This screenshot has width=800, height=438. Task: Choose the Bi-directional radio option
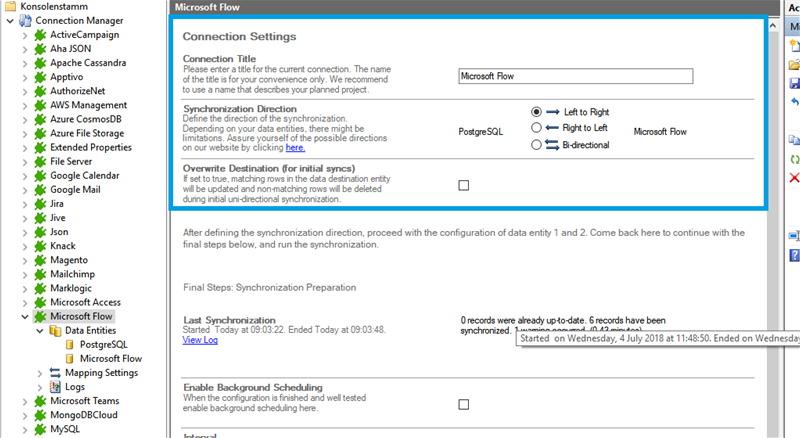coord(537,145)
